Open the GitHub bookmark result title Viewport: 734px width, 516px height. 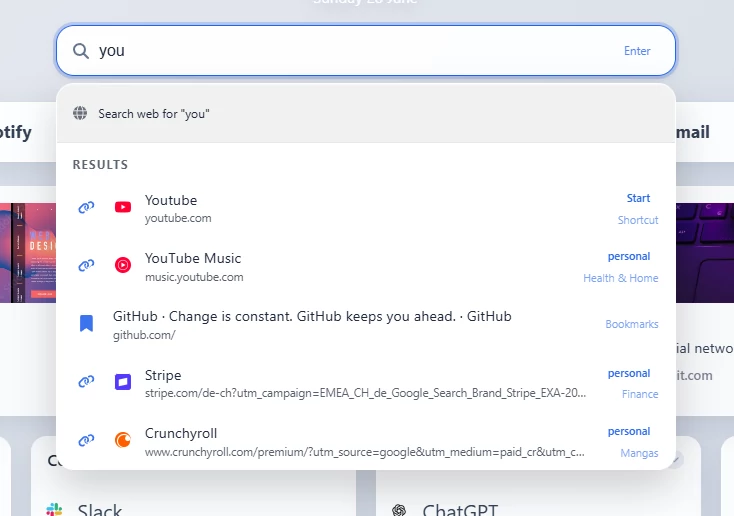pos(312,317)
